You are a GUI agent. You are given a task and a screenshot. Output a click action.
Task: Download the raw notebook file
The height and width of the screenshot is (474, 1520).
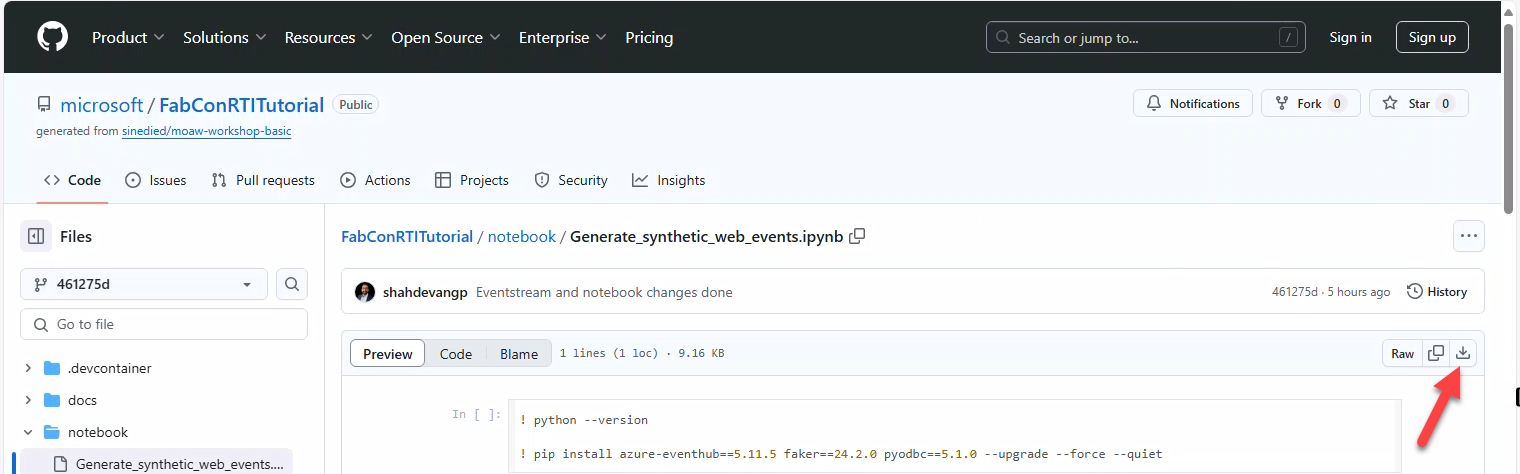tap(1463, 353)
